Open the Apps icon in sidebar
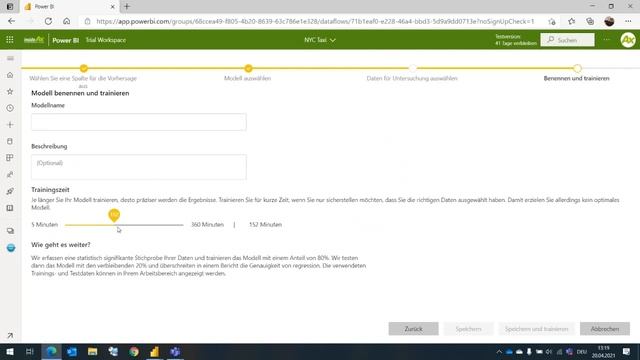This screenshot has width=640, height=360. pos(10,158)
